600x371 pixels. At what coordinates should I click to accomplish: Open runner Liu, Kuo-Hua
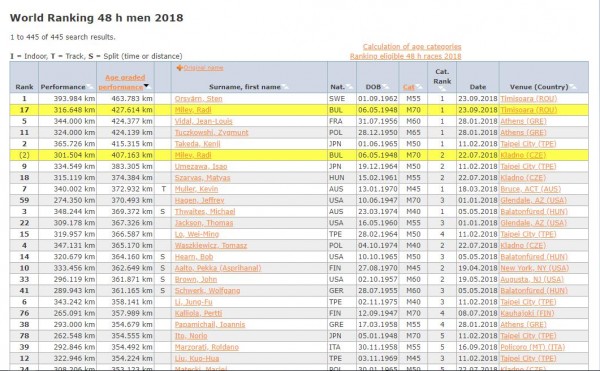[x=197, y=358]
